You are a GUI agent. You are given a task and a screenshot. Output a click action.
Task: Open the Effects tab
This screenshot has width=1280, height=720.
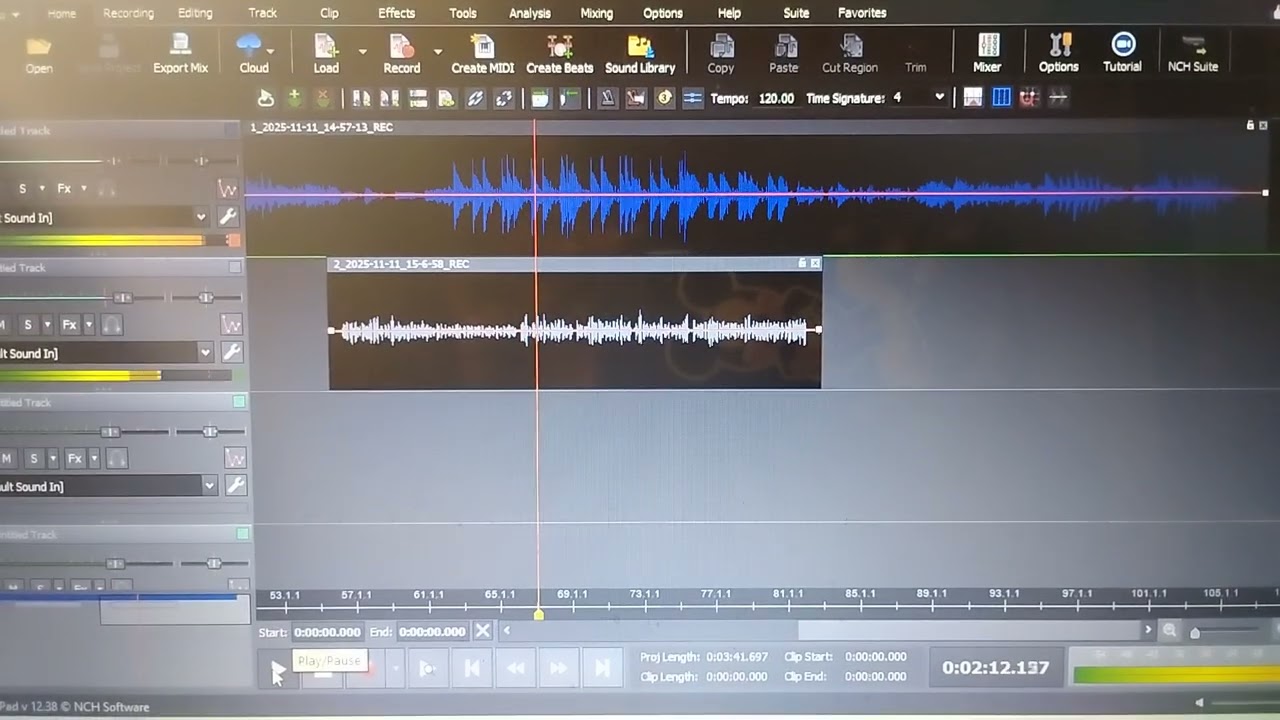[x=396, y=13]
